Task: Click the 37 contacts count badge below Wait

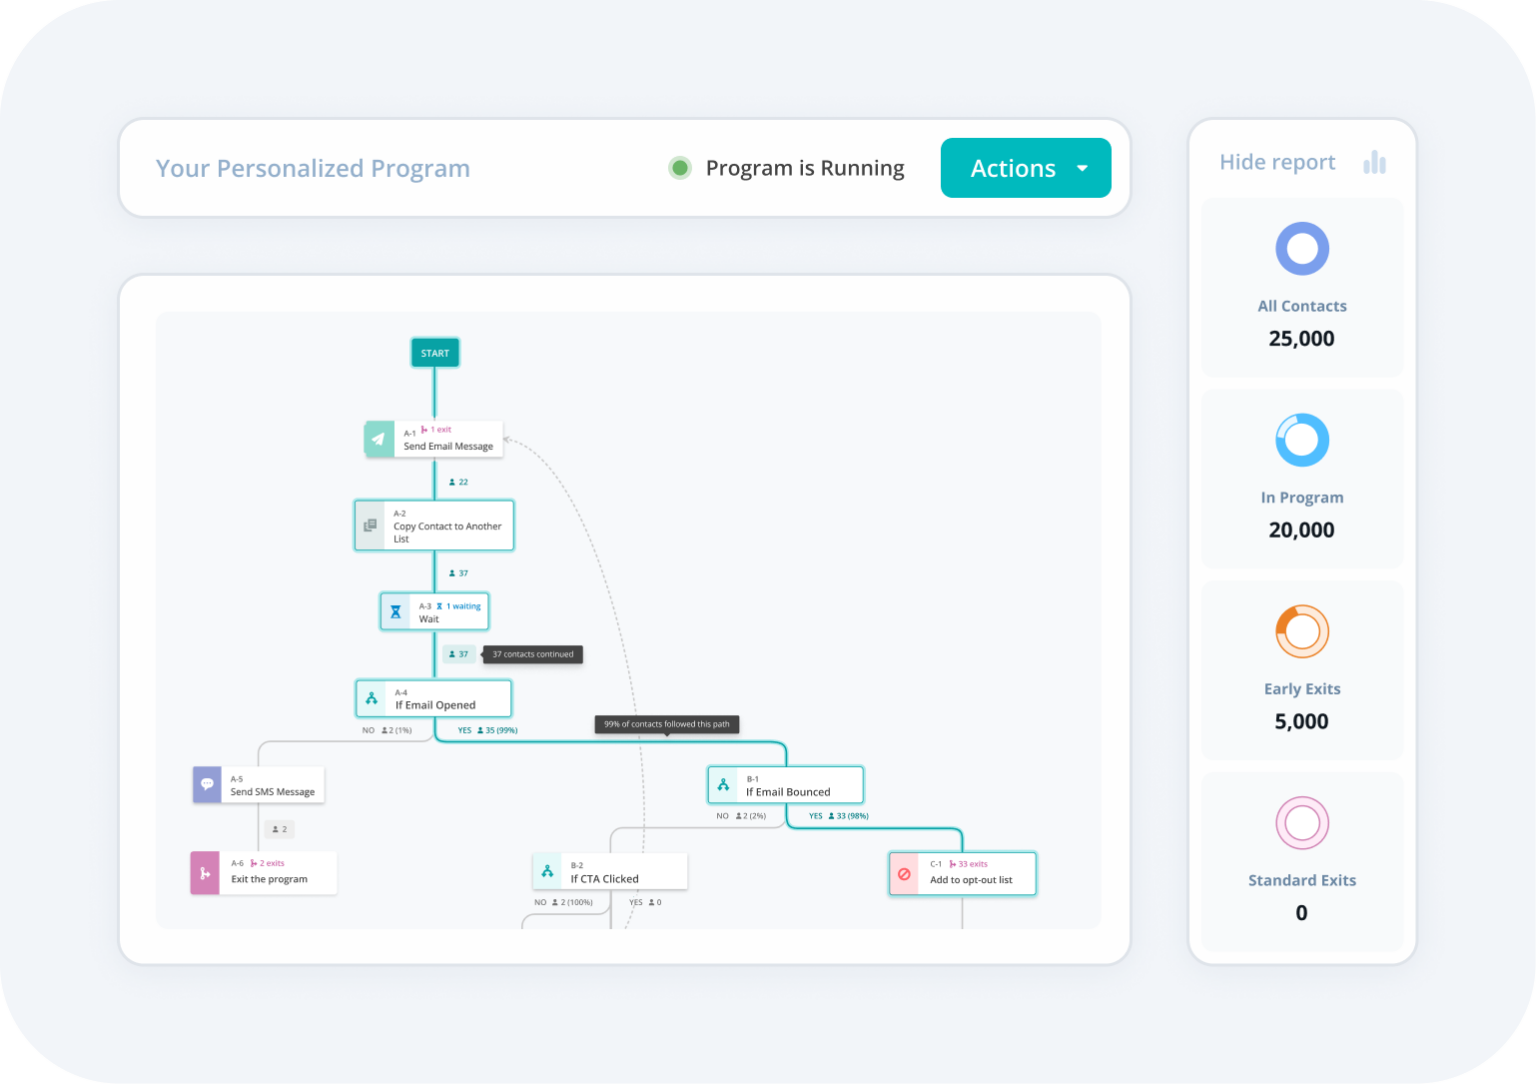Action: tap(459, 655)
